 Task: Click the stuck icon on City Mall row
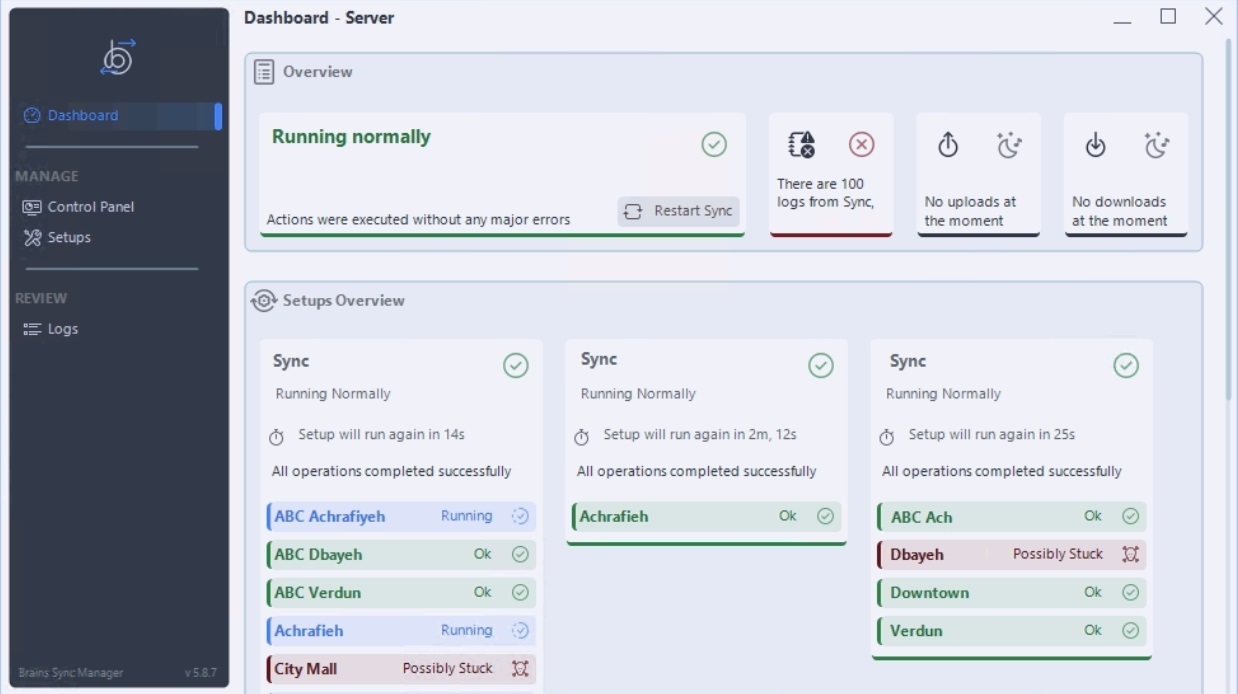point(520,669)
